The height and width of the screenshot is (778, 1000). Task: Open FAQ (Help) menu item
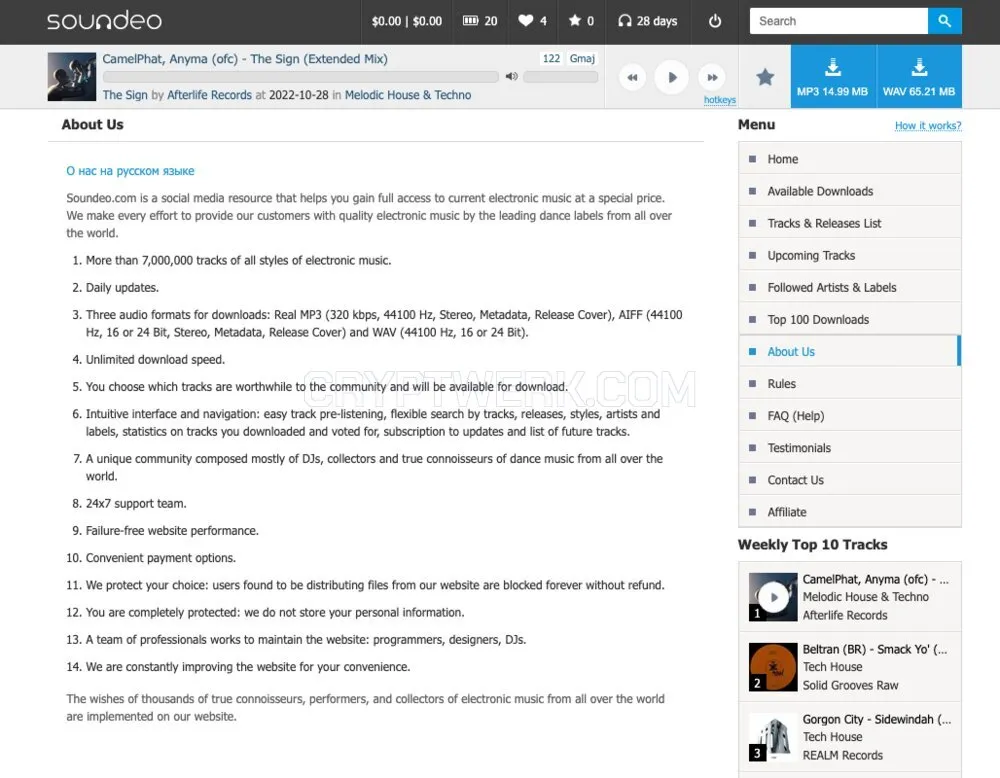pos(849,416)
